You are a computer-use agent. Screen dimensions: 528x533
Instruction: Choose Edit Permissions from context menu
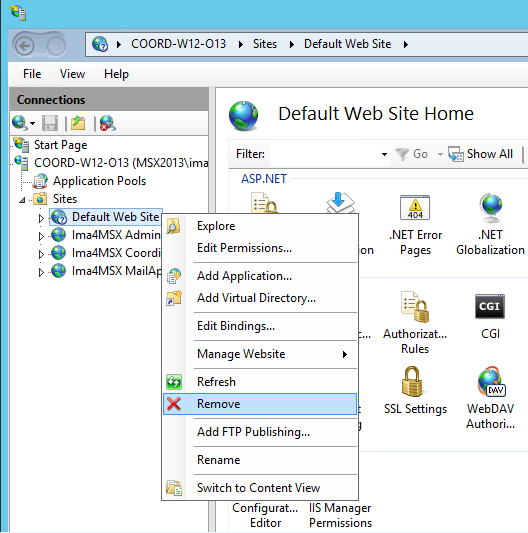[260, 248]
